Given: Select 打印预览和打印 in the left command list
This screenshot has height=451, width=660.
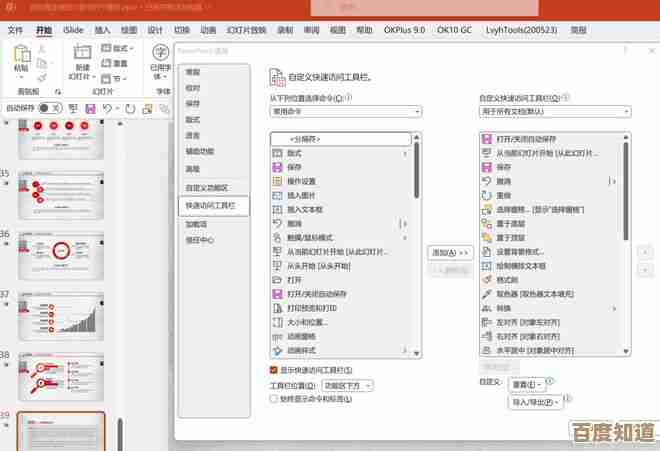Looking at the screenshot, I should (x=341, y=308).
